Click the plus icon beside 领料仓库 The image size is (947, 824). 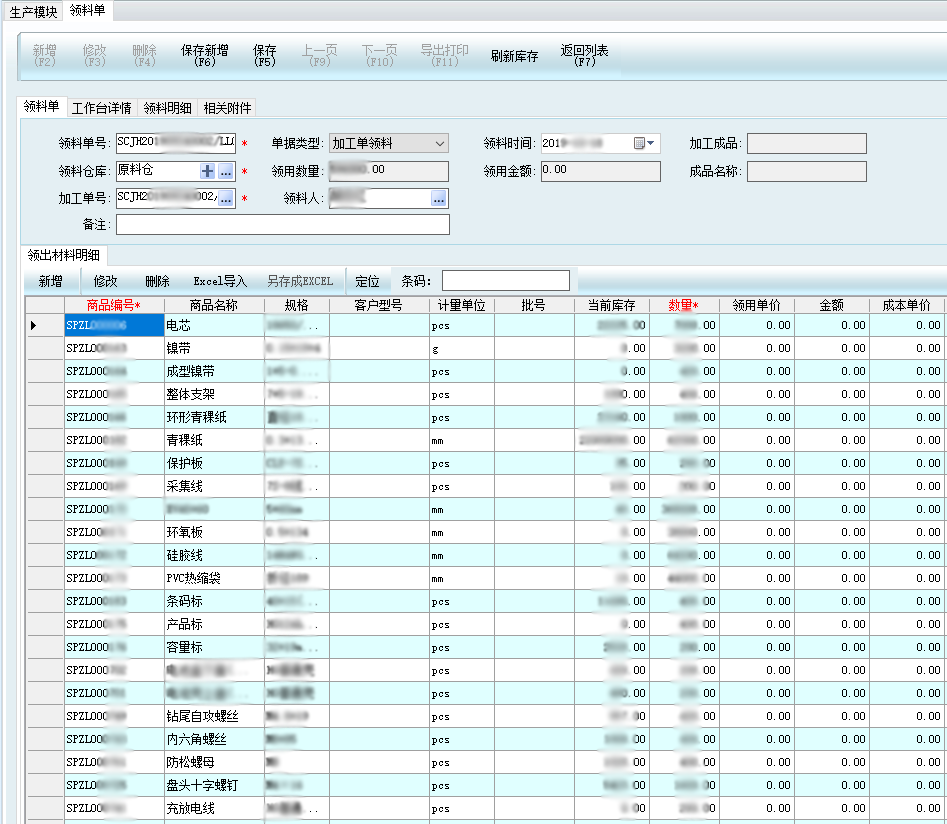207,172
